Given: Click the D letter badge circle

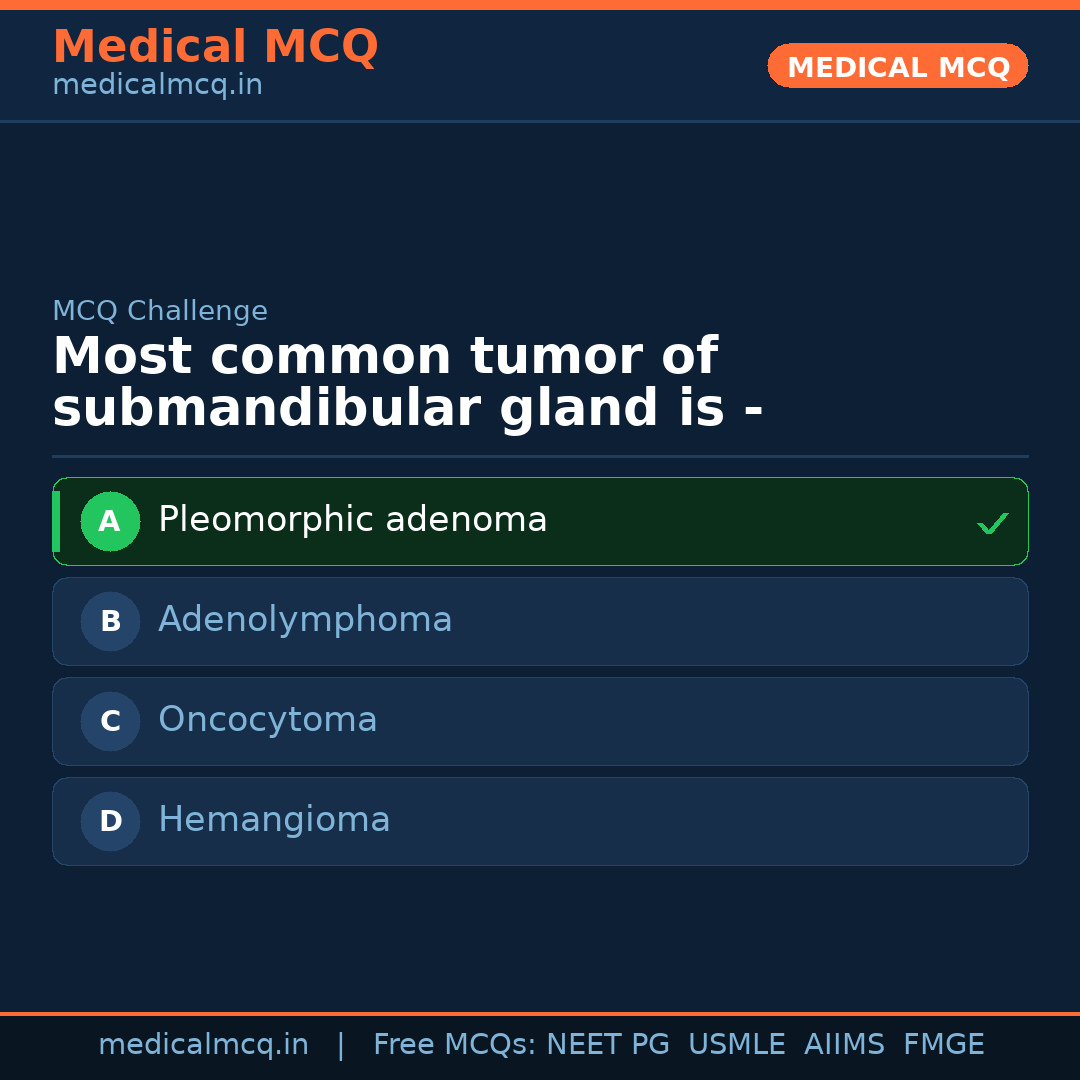Looking at the screenshot, I should coord(110,821).
